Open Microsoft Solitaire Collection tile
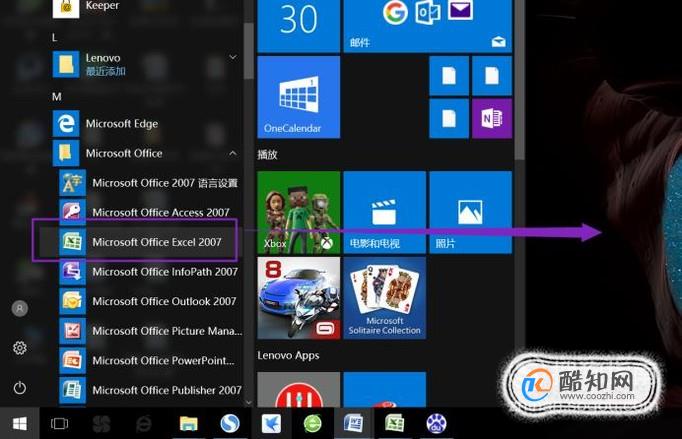The image size is (682, 439). coord(384,298)
